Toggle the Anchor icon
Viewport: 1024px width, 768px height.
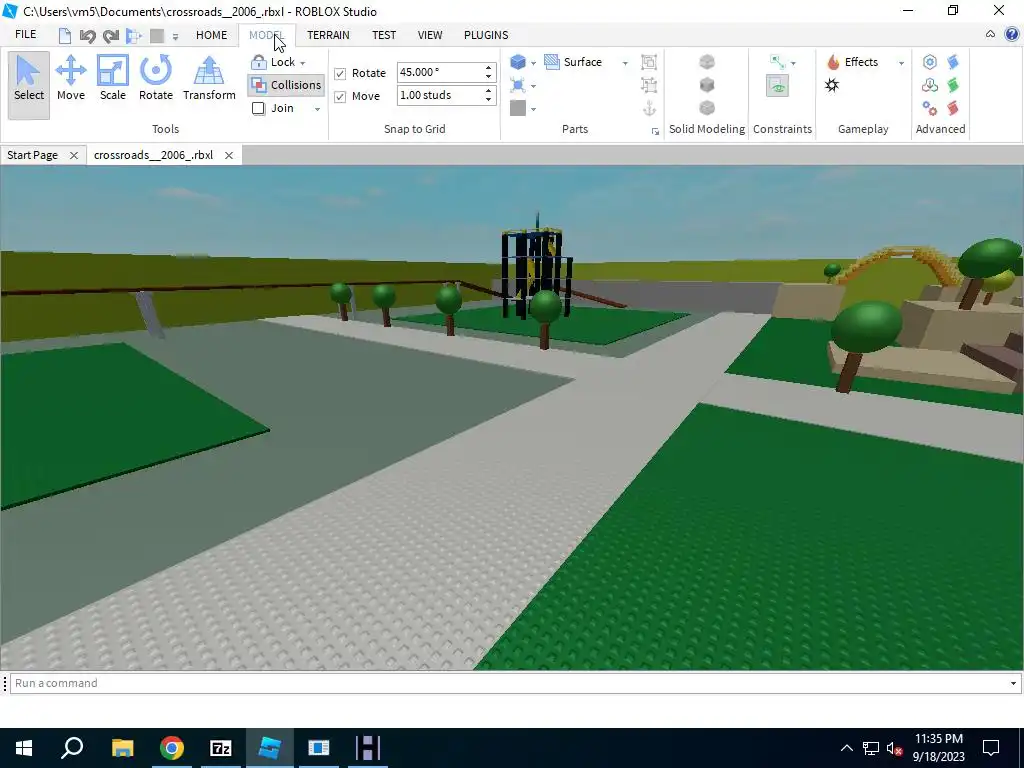pos(649,108)
